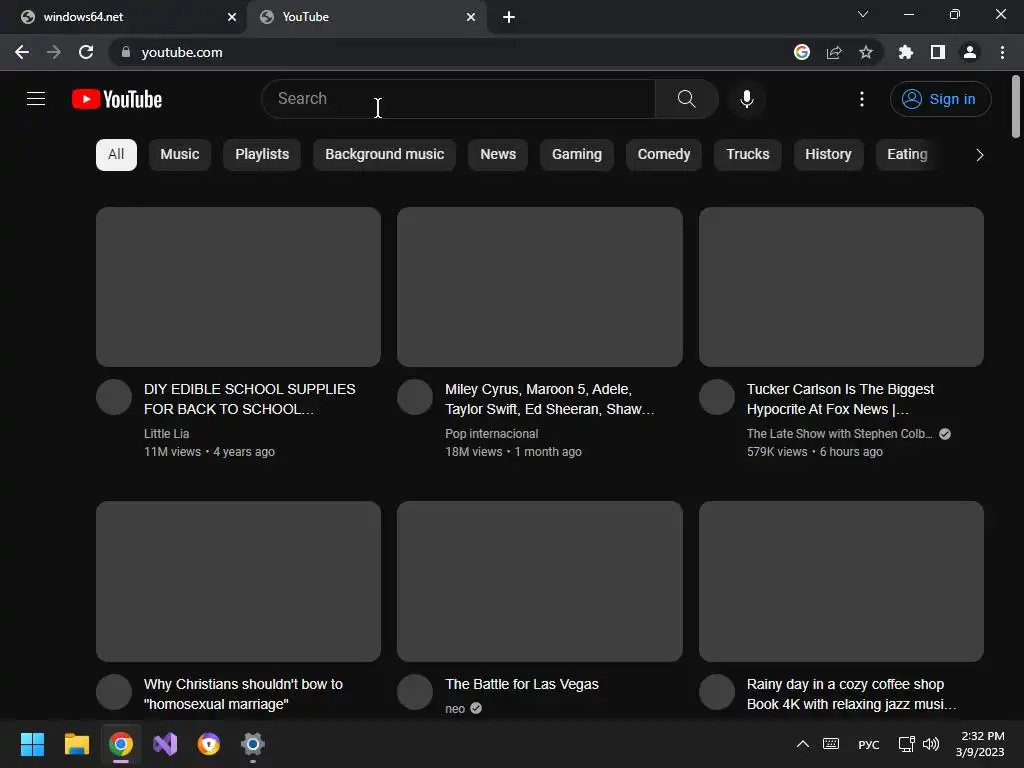Click the share page icon
1024x768 pixels.
[834, 52]
